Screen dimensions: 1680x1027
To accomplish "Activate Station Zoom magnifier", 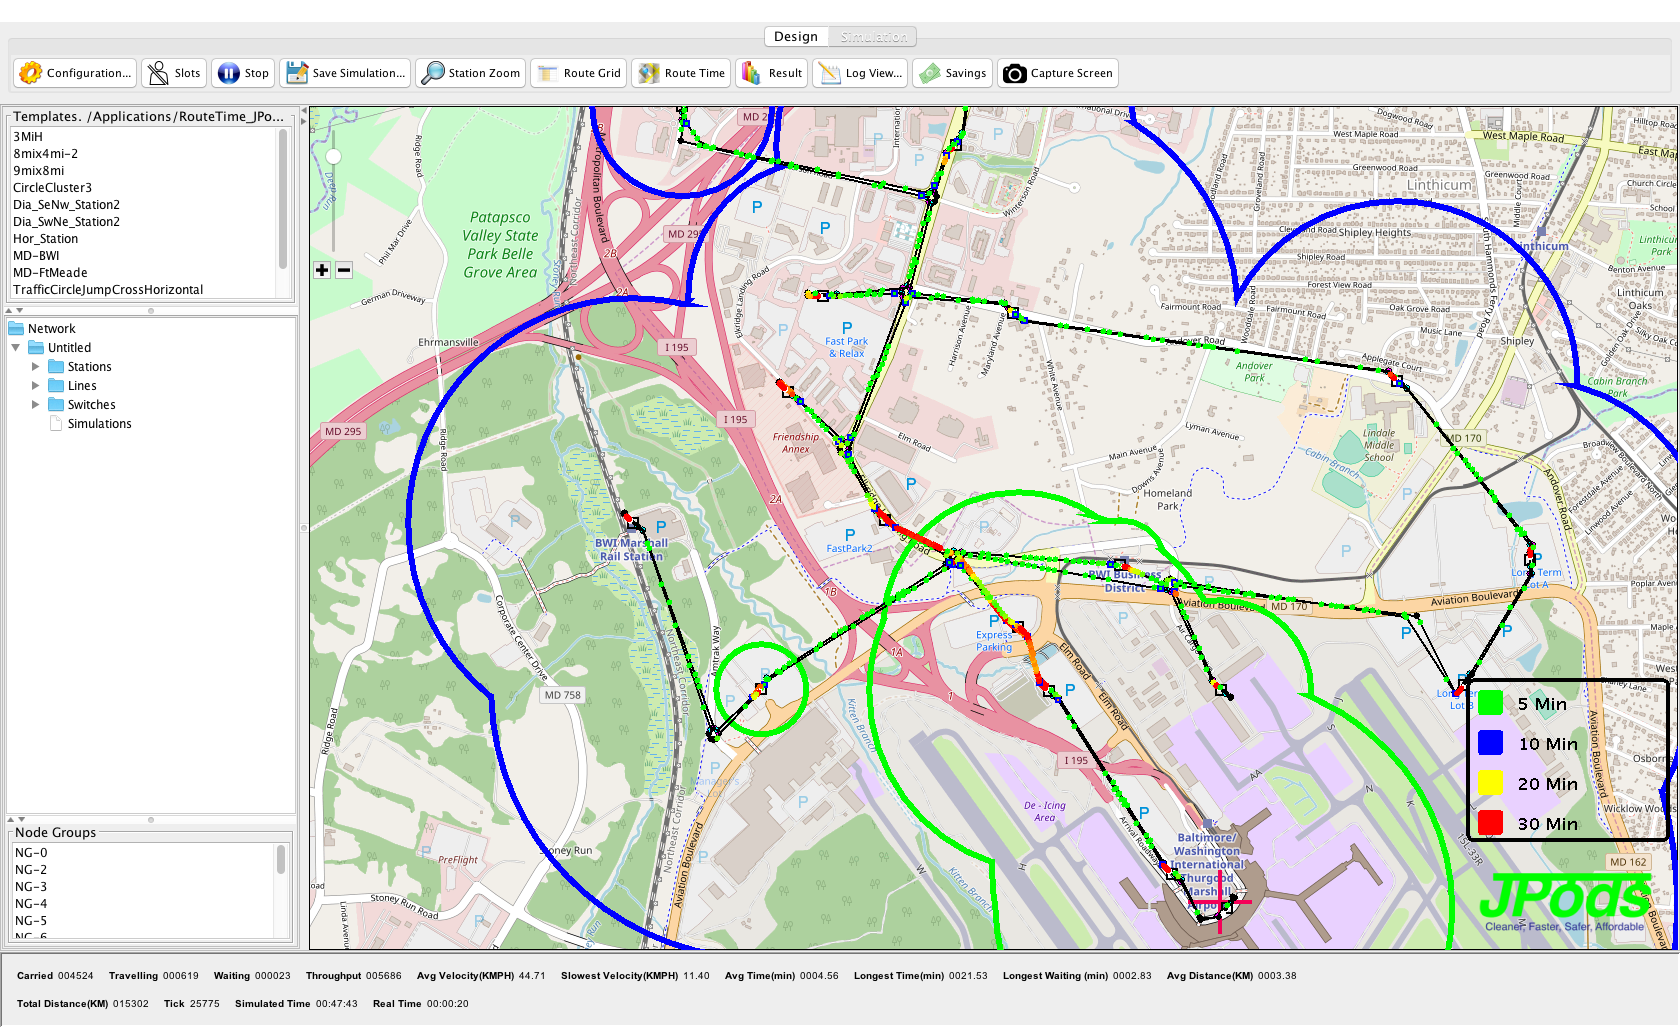I will 433,73.
